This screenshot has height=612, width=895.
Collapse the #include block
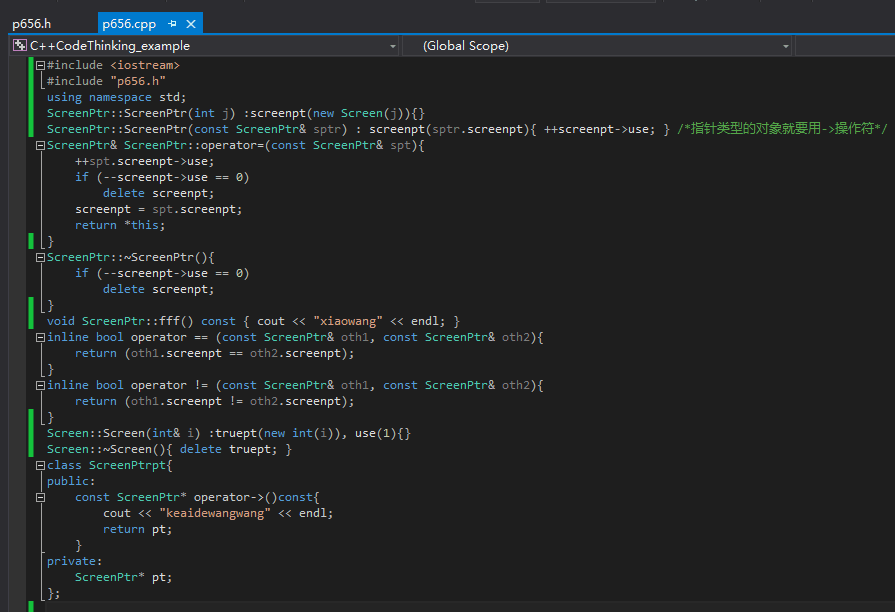40,65
